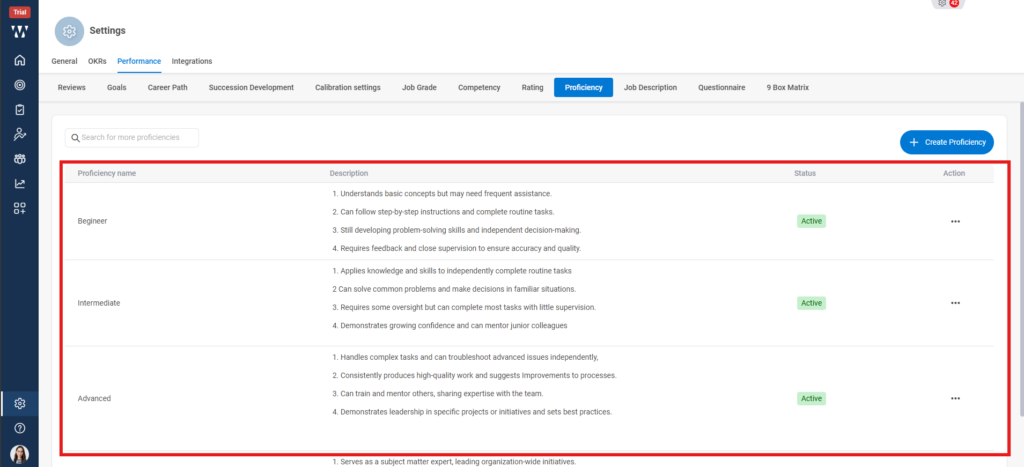Open the Competency sub-tab
Screen dimensions: 1024x467
pos(479,88)
